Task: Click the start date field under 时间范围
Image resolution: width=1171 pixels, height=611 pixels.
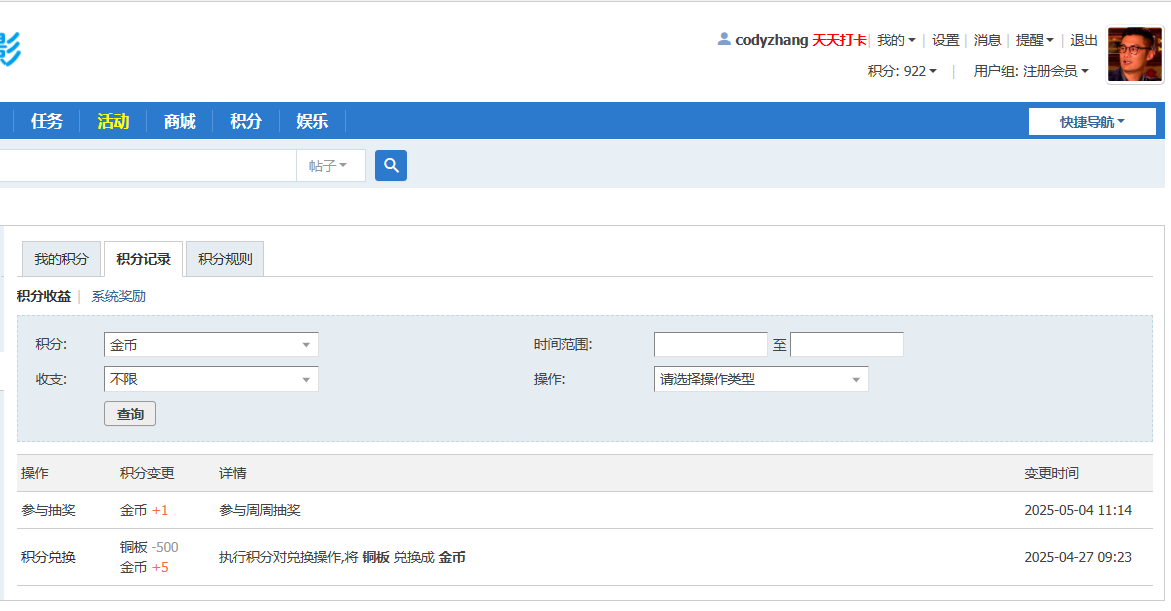Action: 710,344
